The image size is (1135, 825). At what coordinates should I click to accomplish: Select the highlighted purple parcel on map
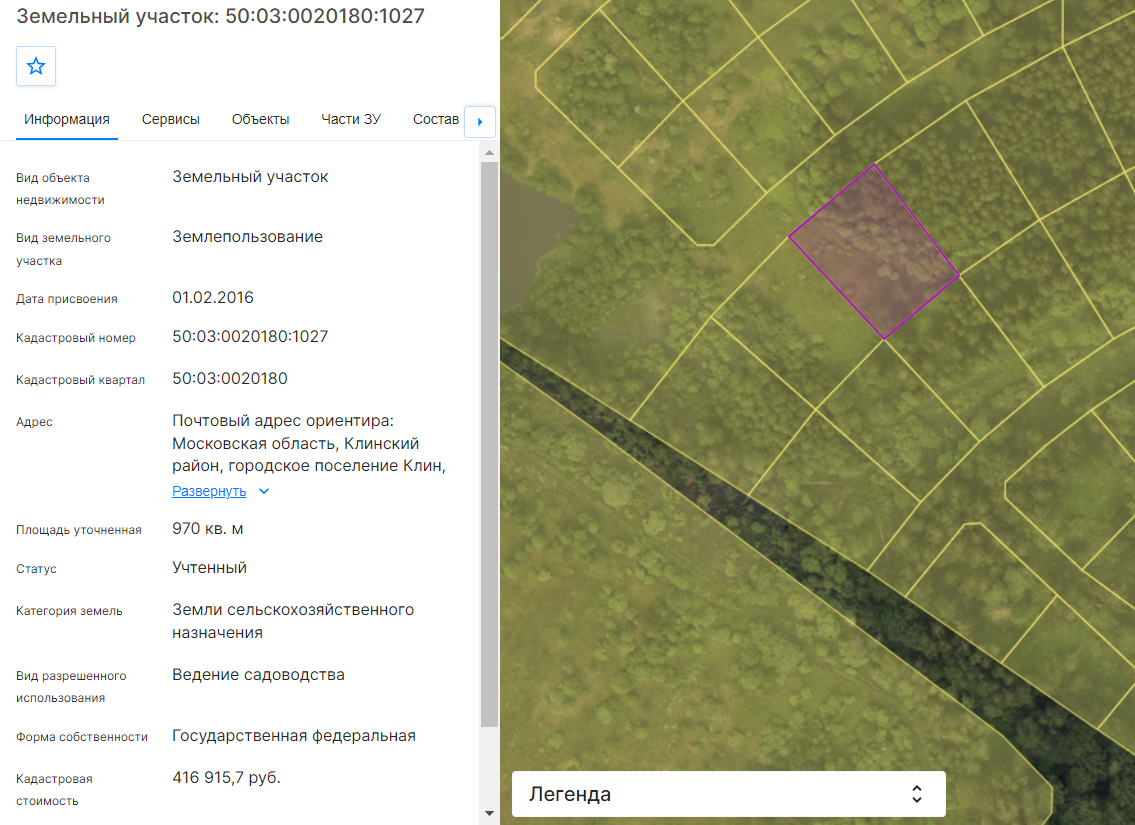875,252
